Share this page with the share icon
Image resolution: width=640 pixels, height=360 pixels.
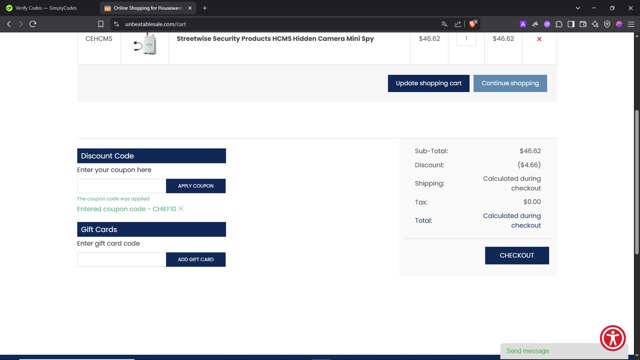tap(458, 24)
